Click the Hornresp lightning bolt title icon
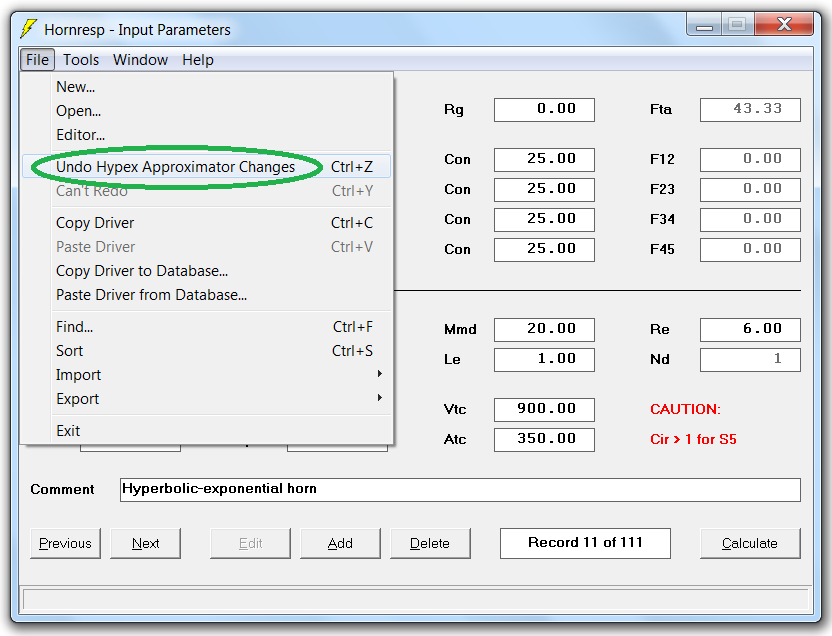Screen dimensions: 832x636 pos(29,29)
